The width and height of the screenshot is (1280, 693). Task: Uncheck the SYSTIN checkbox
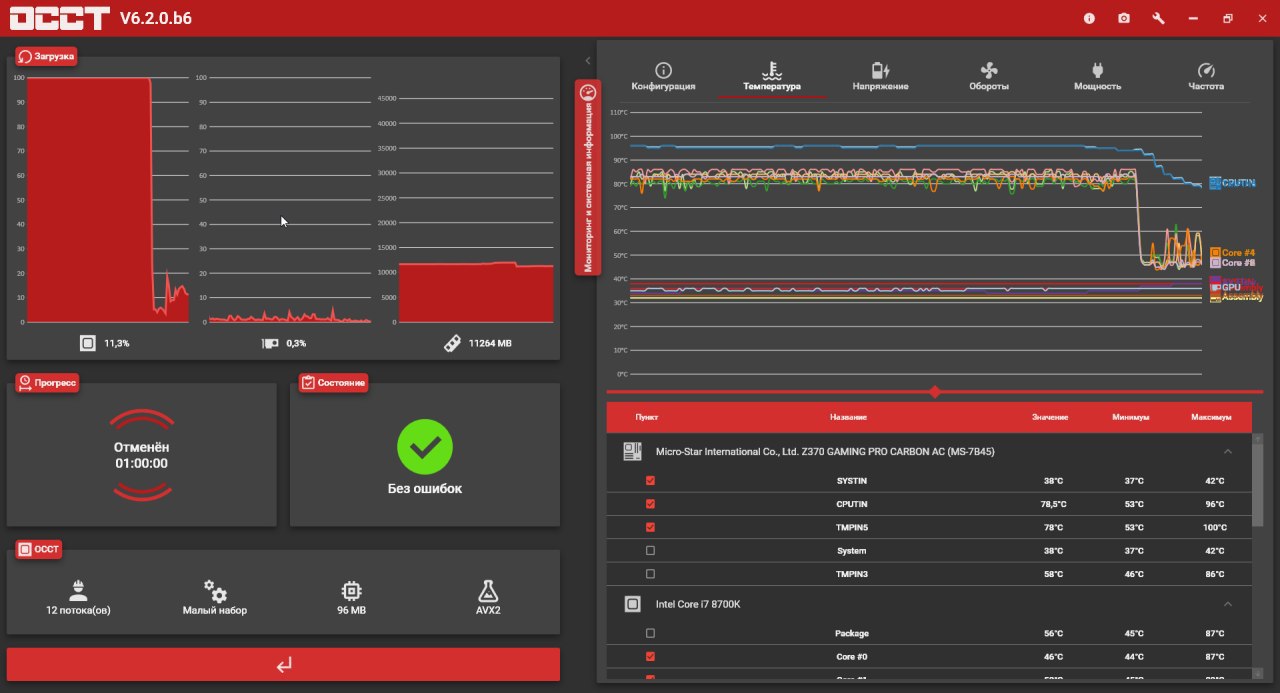click(651, 481)
